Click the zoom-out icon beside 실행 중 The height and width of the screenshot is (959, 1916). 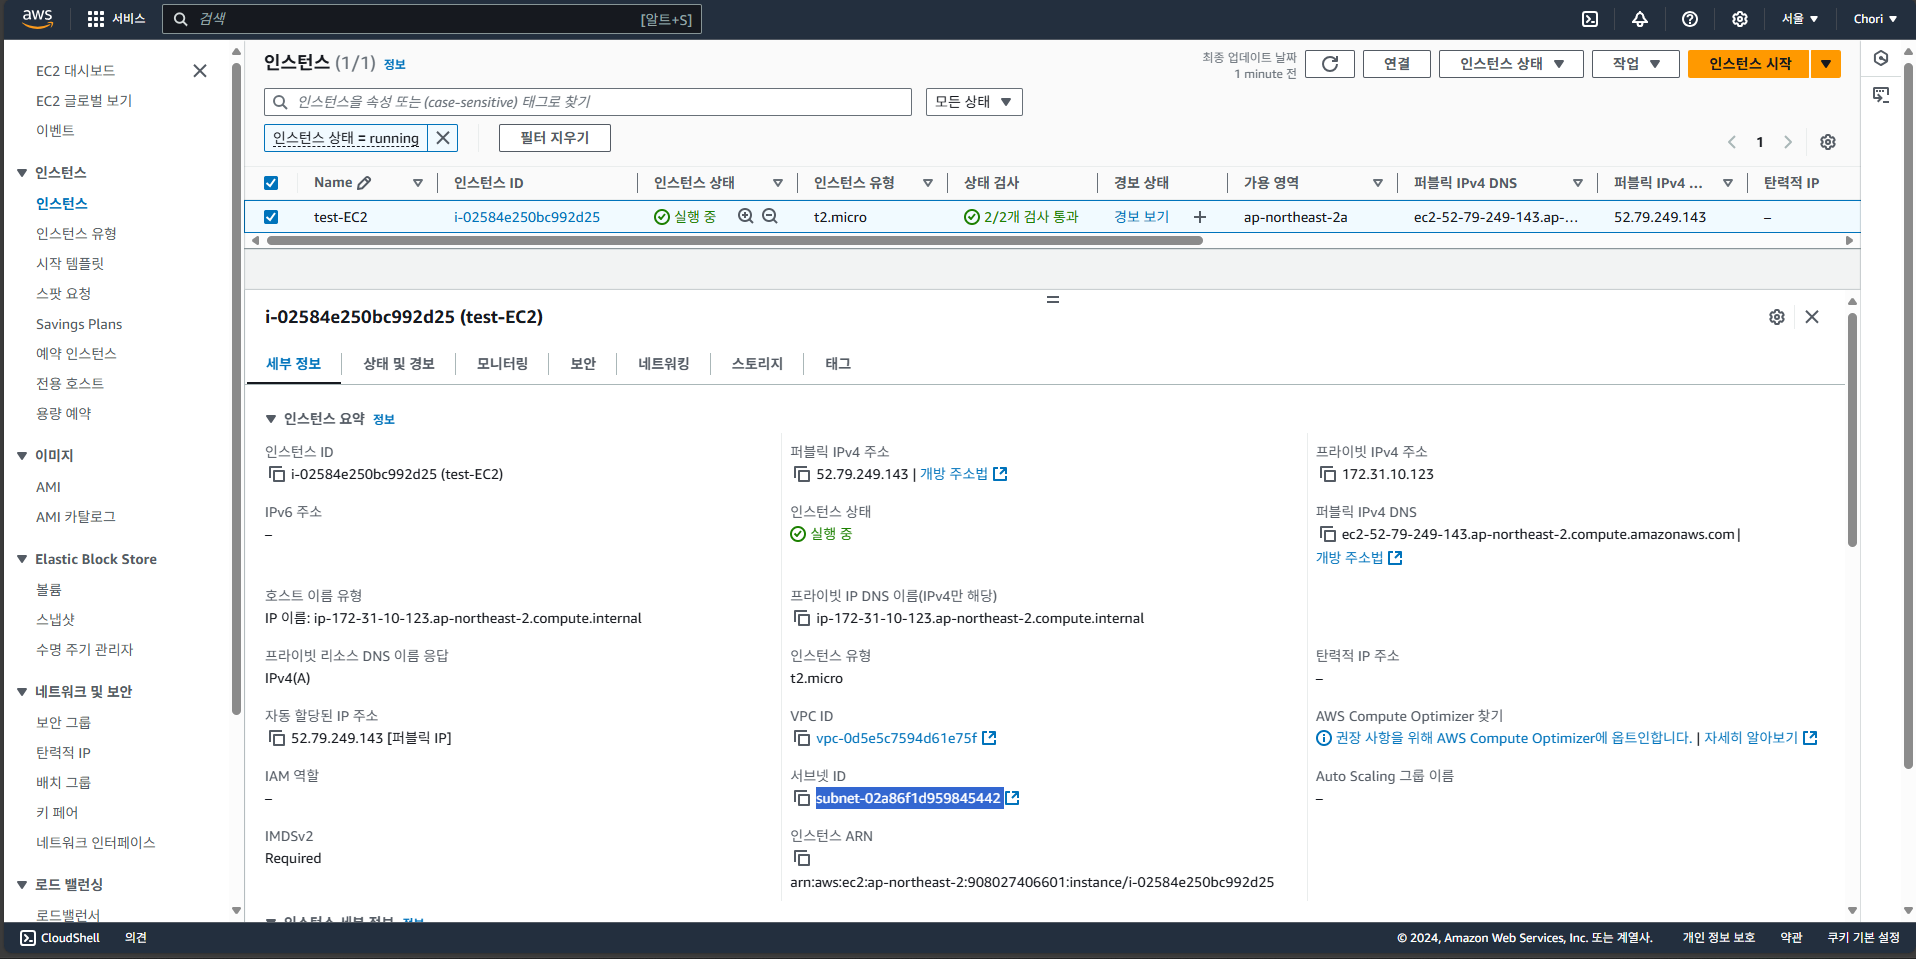tap(770, 216)
